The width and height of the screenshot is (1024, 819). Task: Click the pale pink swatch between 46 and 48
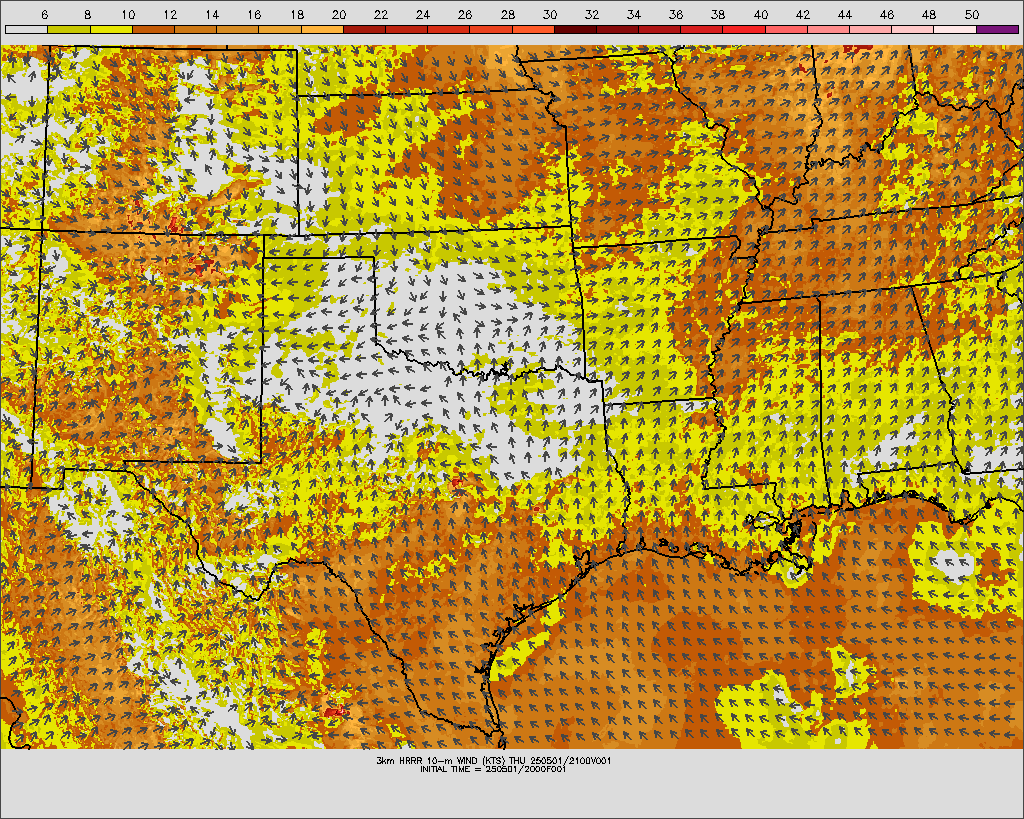(x=912, y=29)
